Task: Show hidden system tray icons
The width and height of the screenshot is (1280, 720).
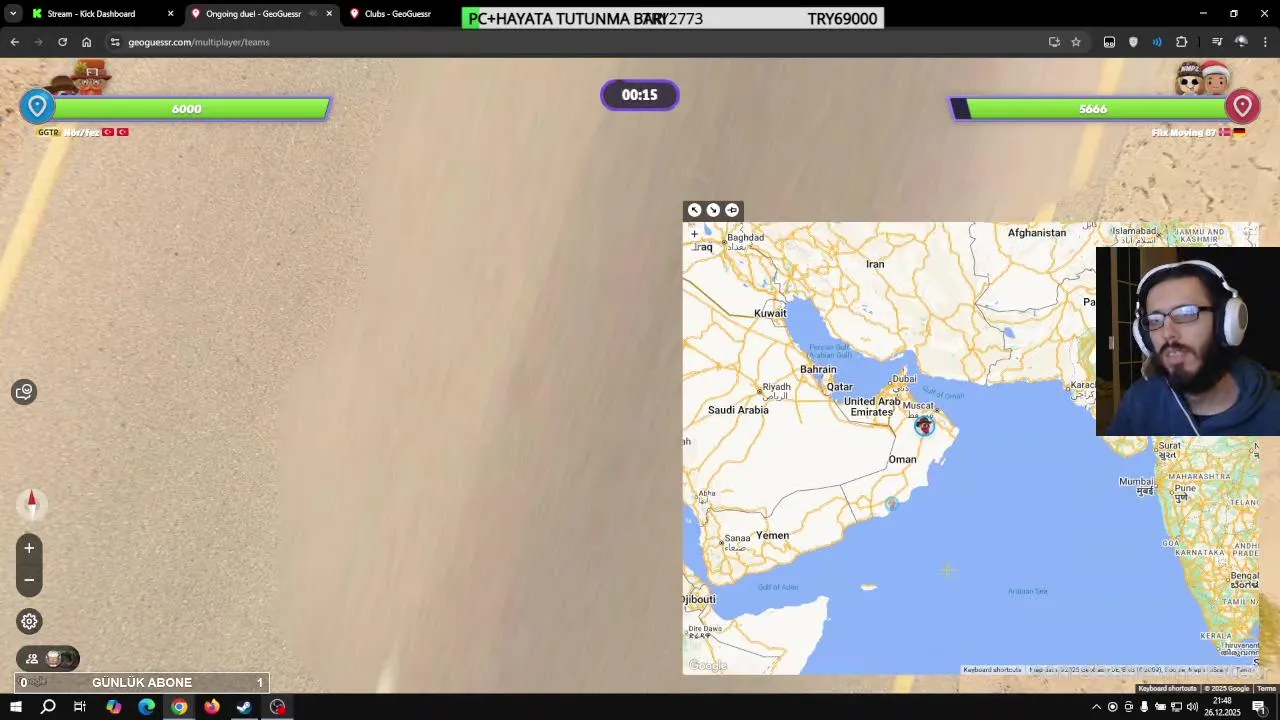Action: click(1096, 707)
